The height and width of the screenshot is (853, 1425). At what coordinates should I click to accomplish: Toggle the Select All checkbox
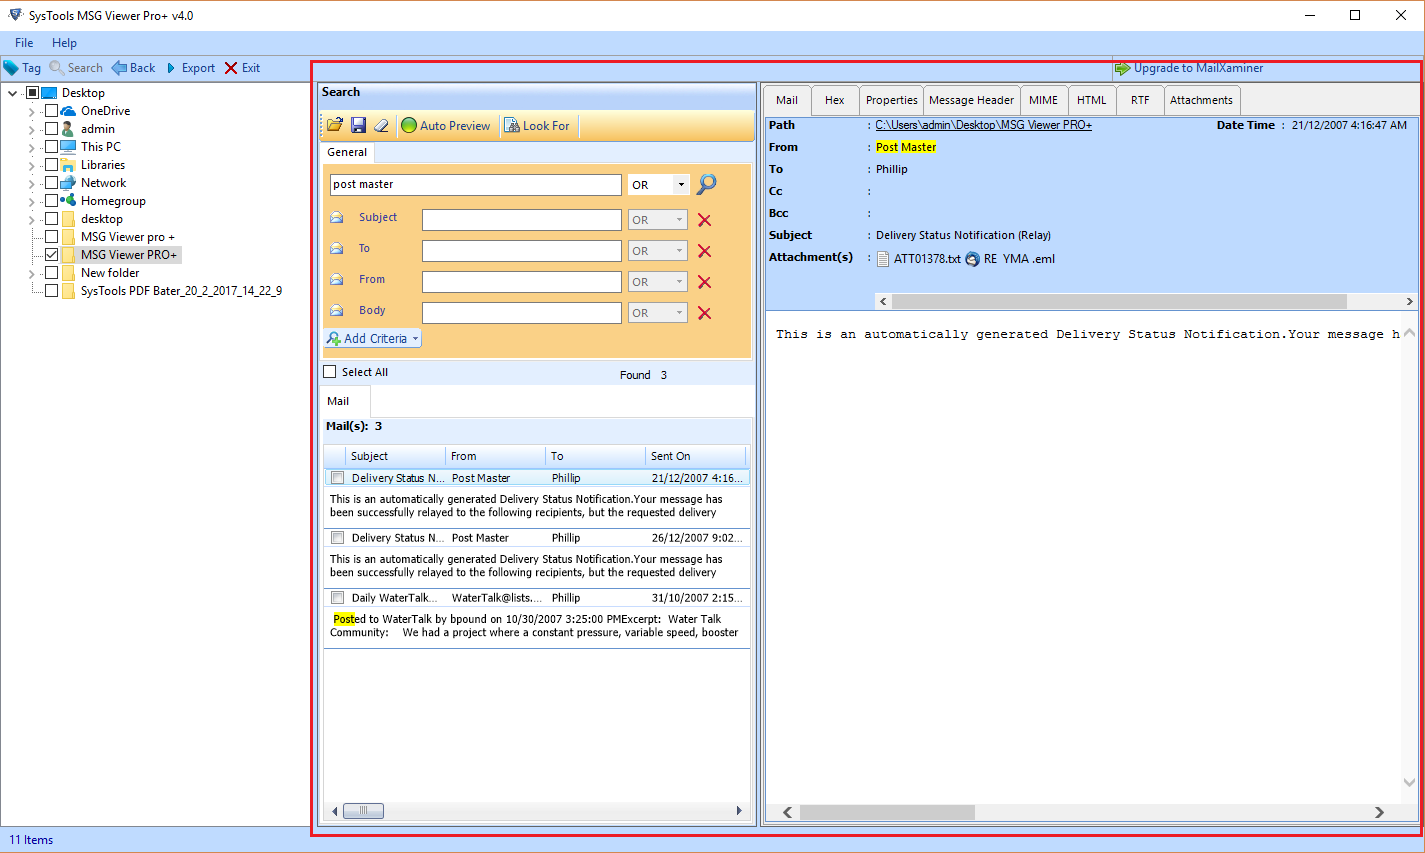330,372
